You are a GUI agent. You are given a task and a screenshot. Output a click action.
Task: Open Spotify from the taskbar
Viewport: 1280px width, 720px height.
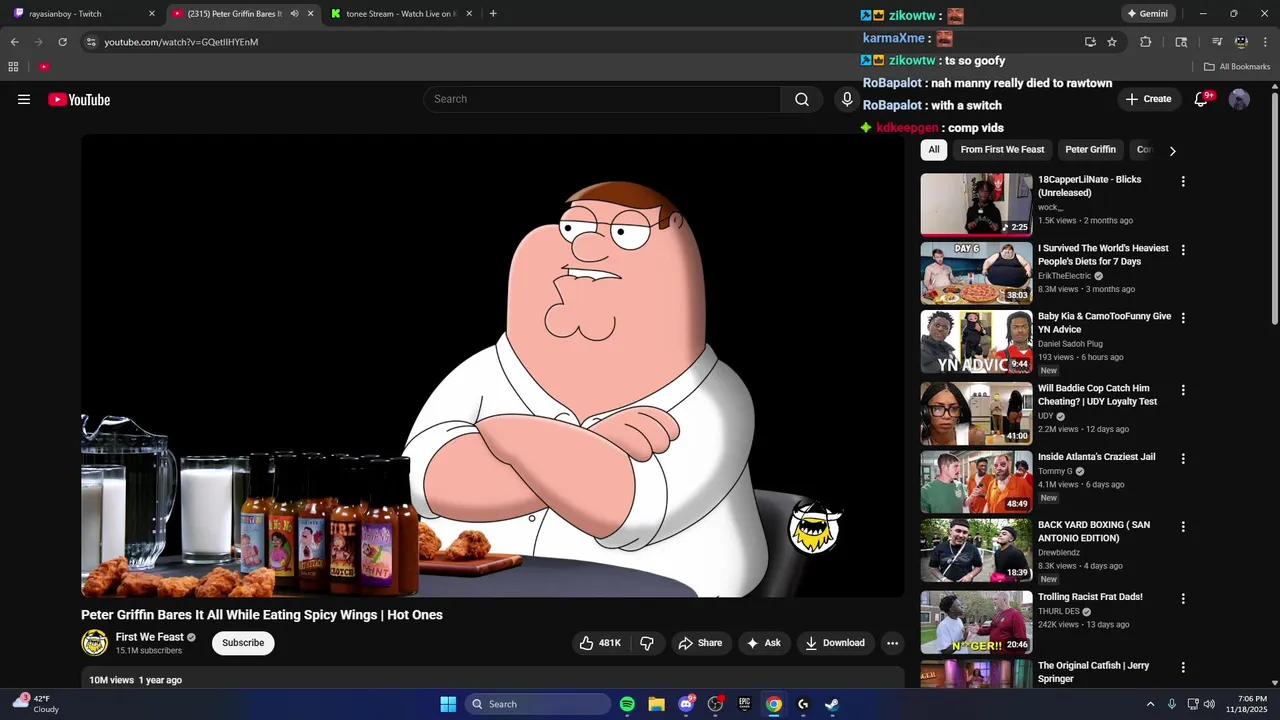627,704
